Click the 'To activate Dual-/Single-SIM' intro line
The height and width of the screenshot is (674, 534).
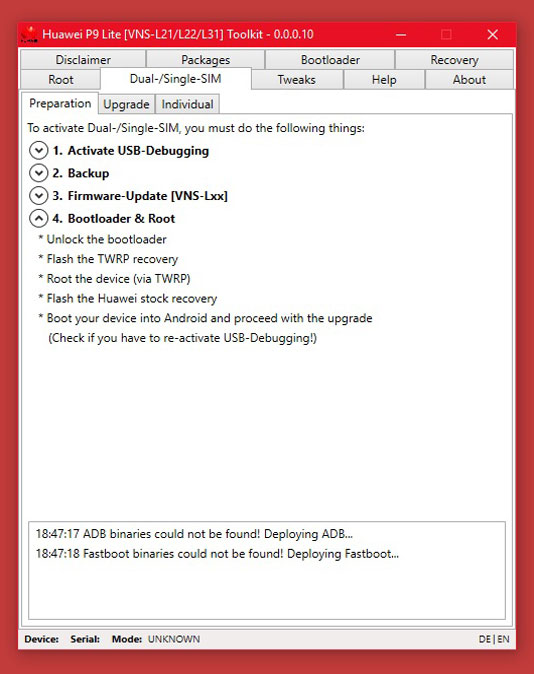click(196, 128)
